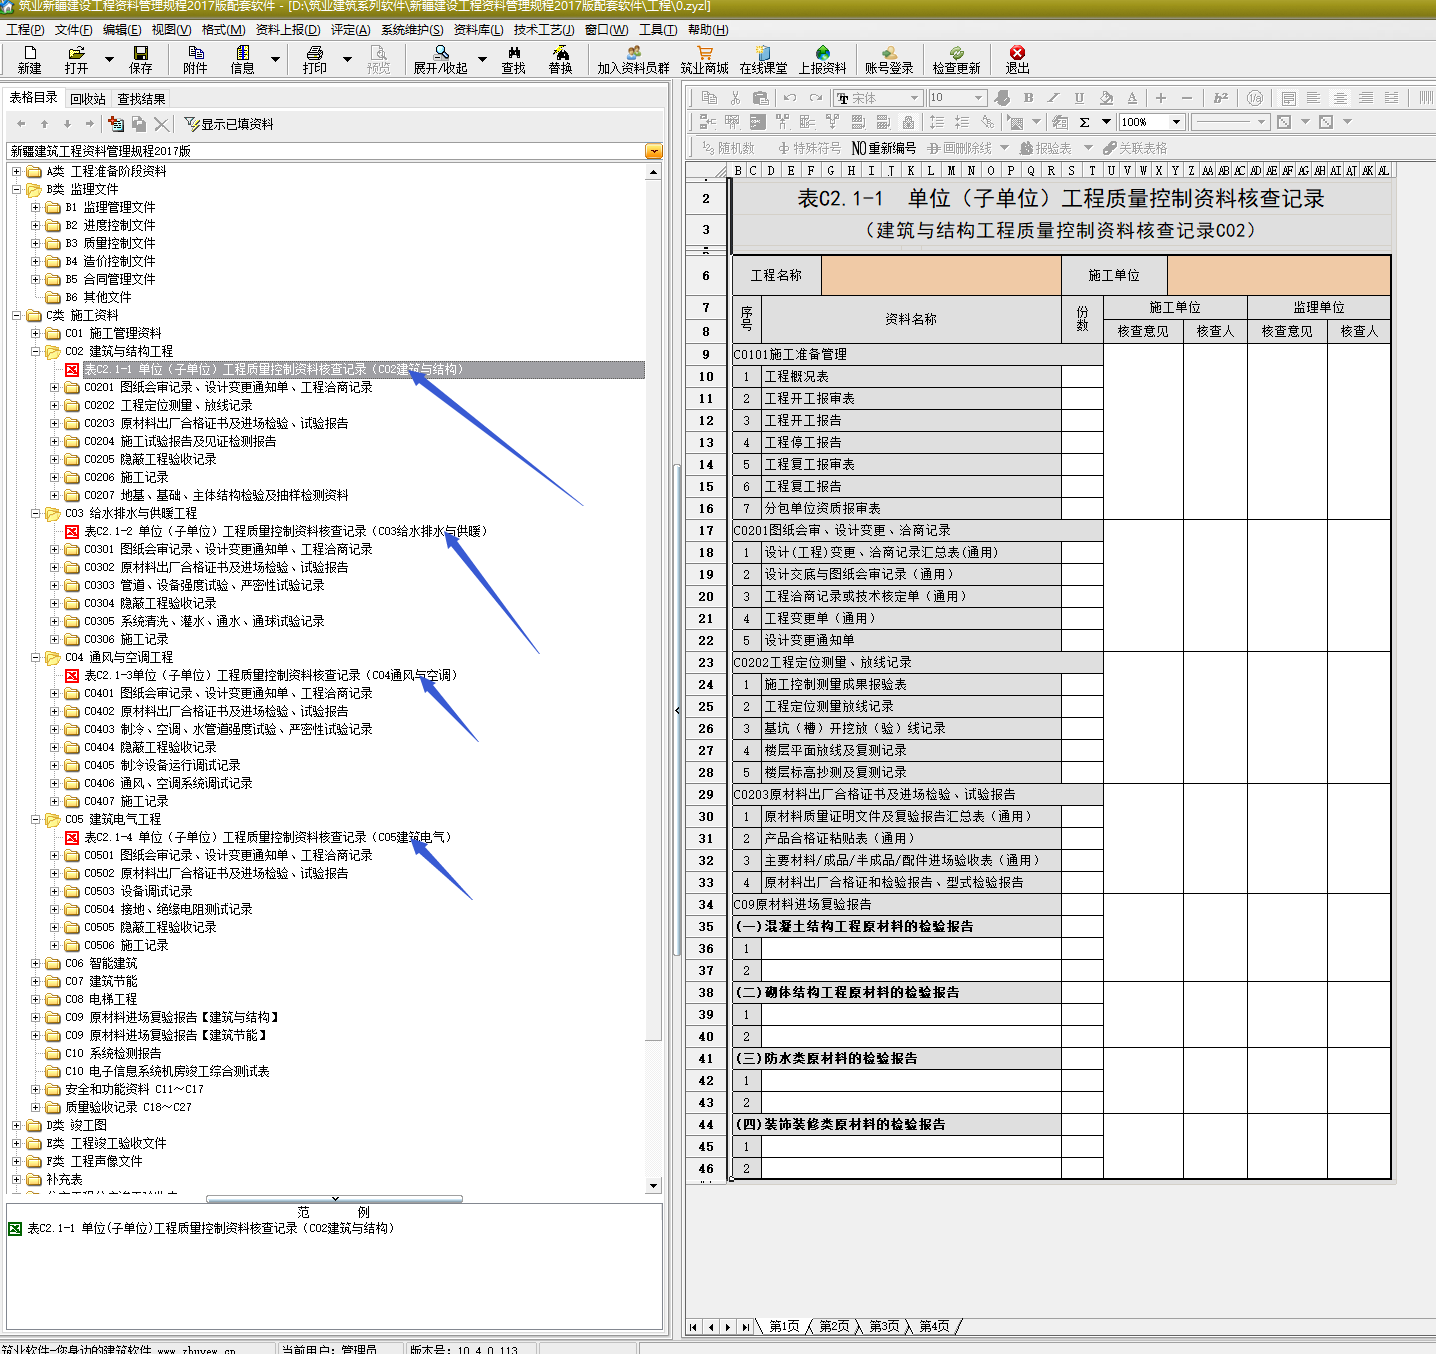This screenshot has width=1436, height=1354.
Task: Click row header 17 in spreadsheet
Action: tap(706, 530)
